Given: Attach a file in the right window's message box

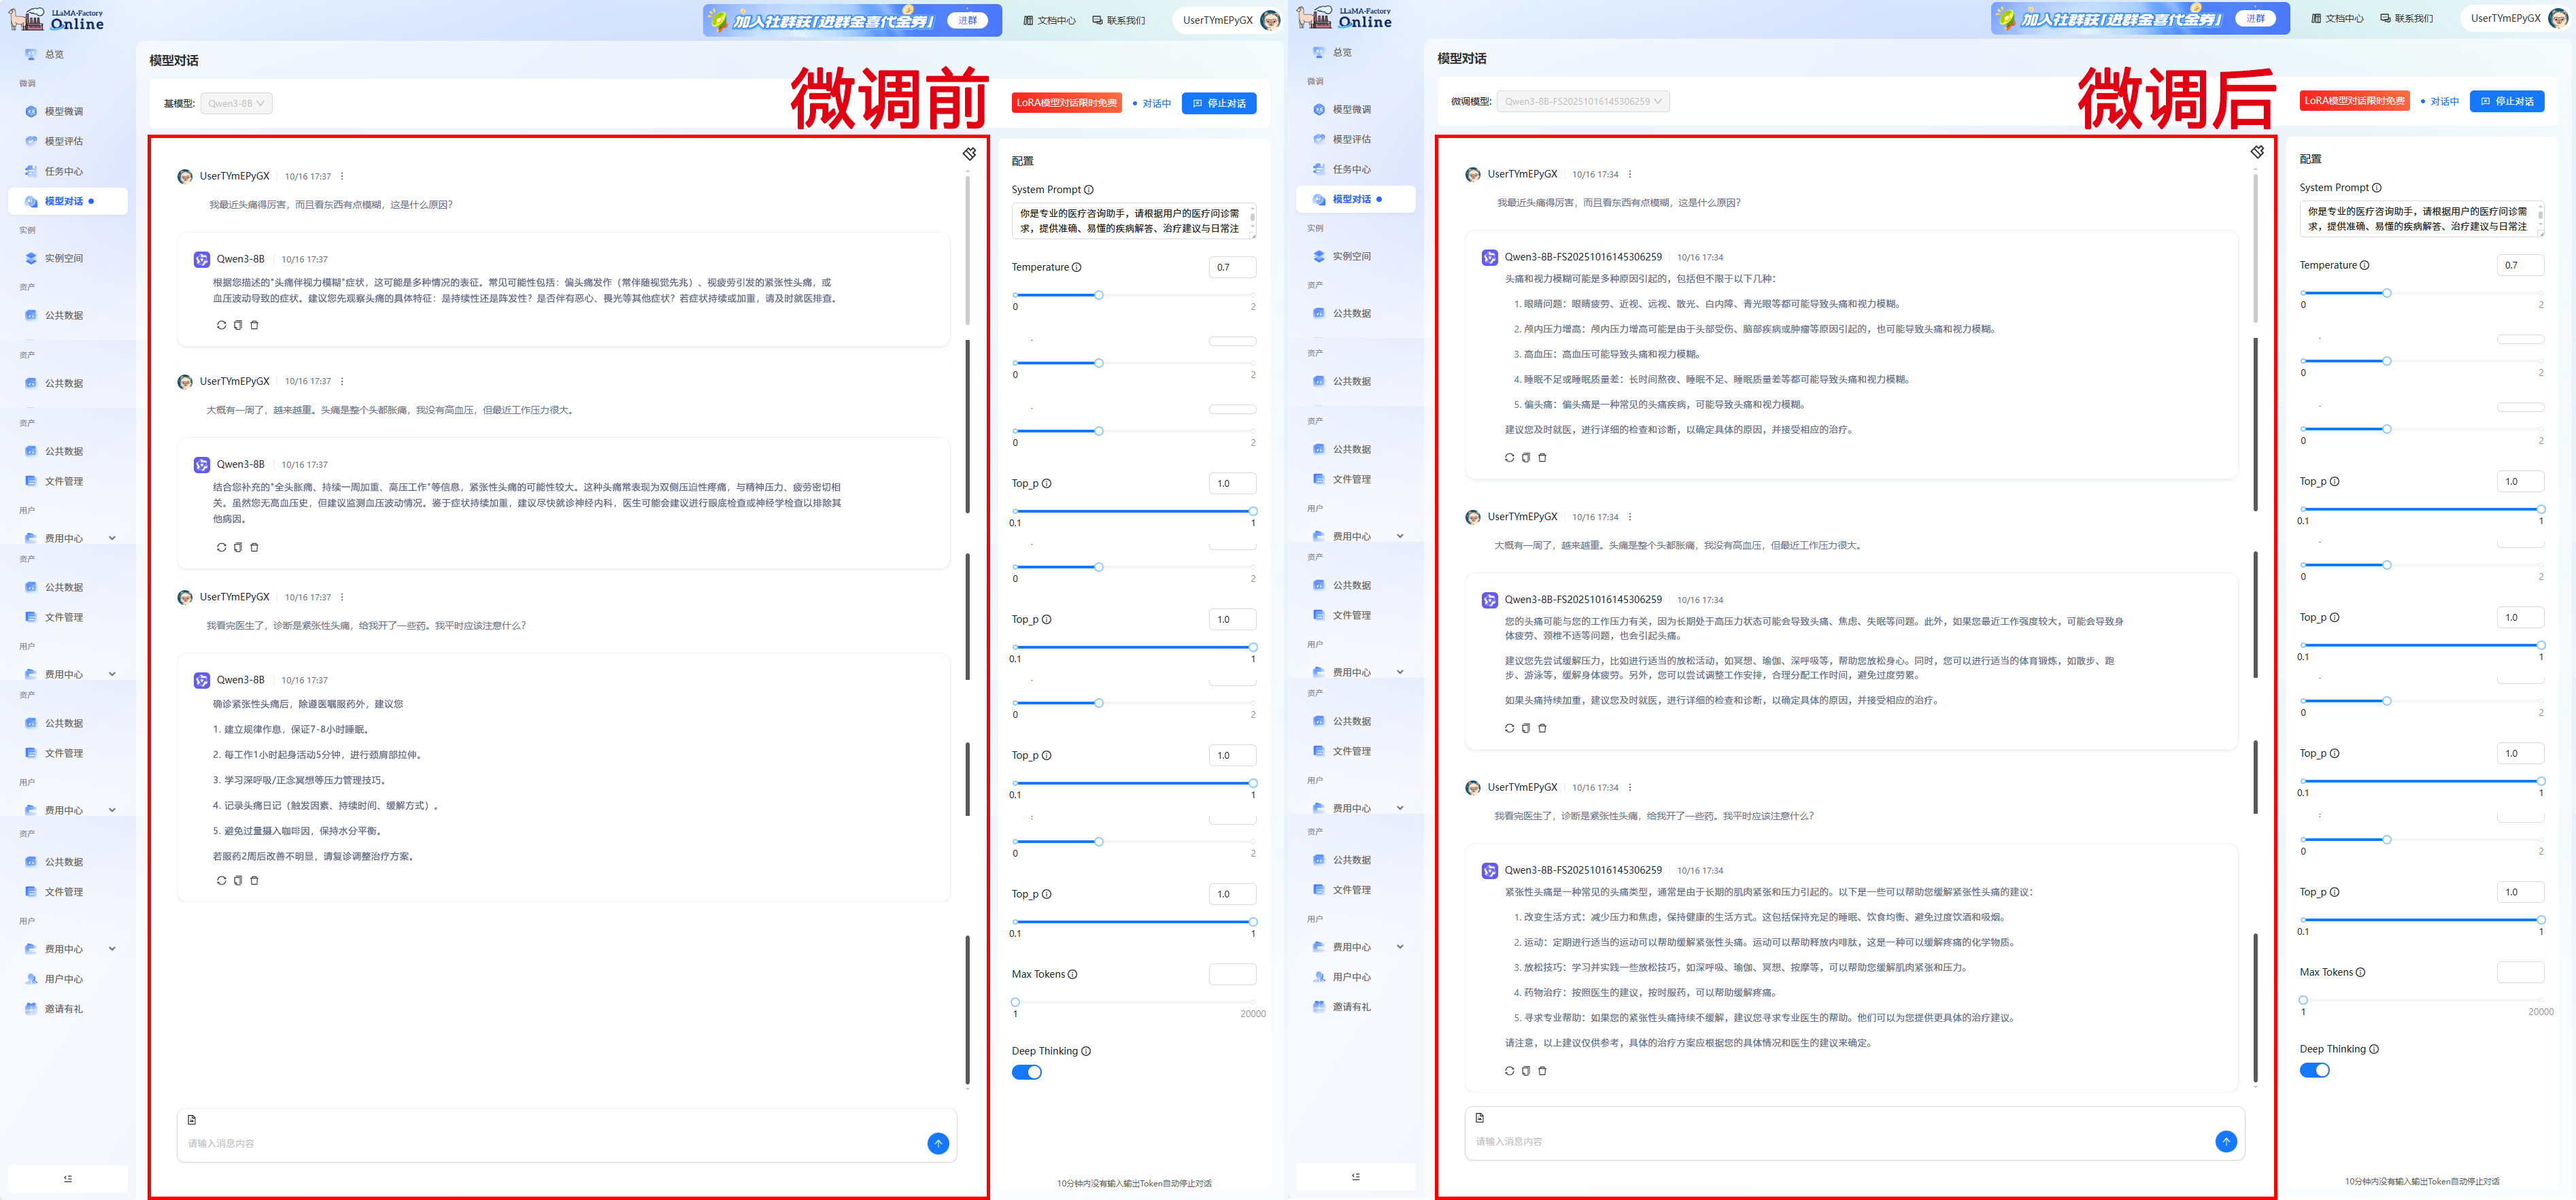Looking at the screenshot, I should 1480,1118.
